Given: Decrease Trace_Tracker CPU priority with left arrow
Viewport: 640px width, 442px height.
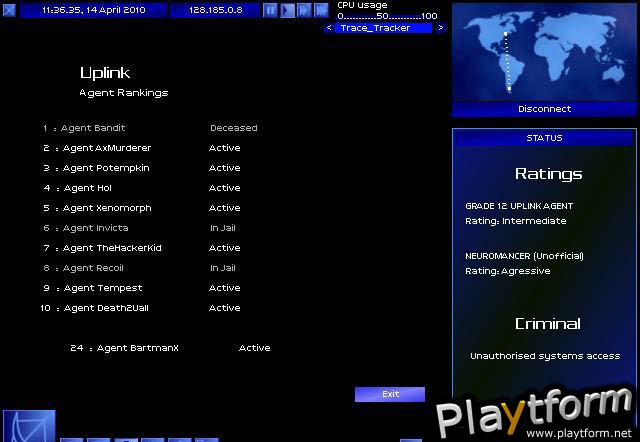Looking at the screenshot, I should tap(329, 28).
